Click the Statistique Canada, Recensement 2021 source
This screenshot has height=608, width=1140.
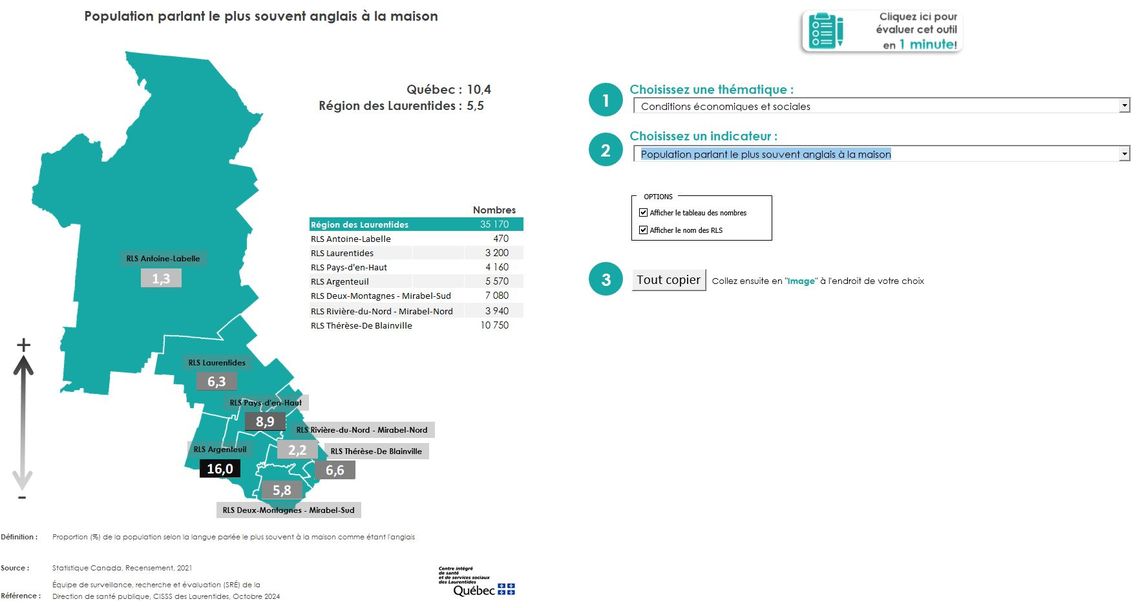(122, 568)
